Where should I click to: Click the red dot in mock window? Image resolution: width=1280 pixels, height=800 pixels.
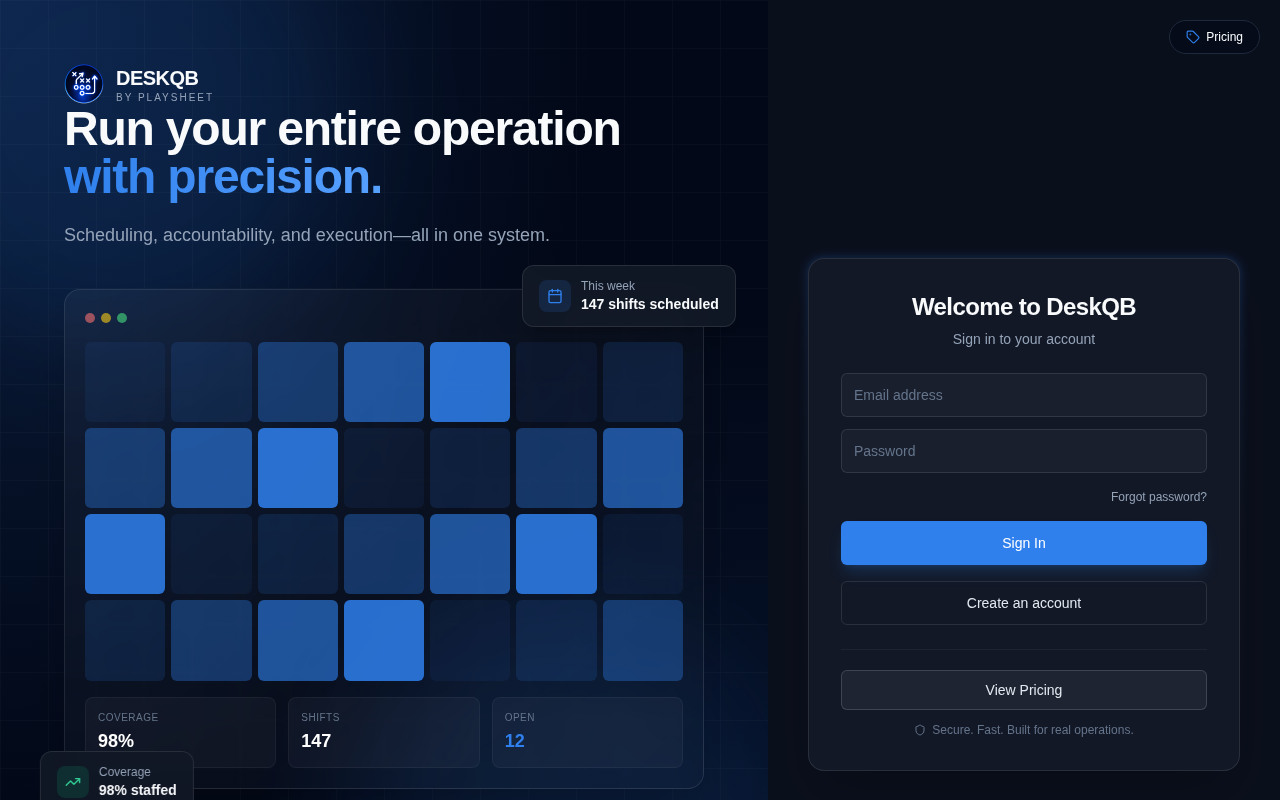coord(90,318)
